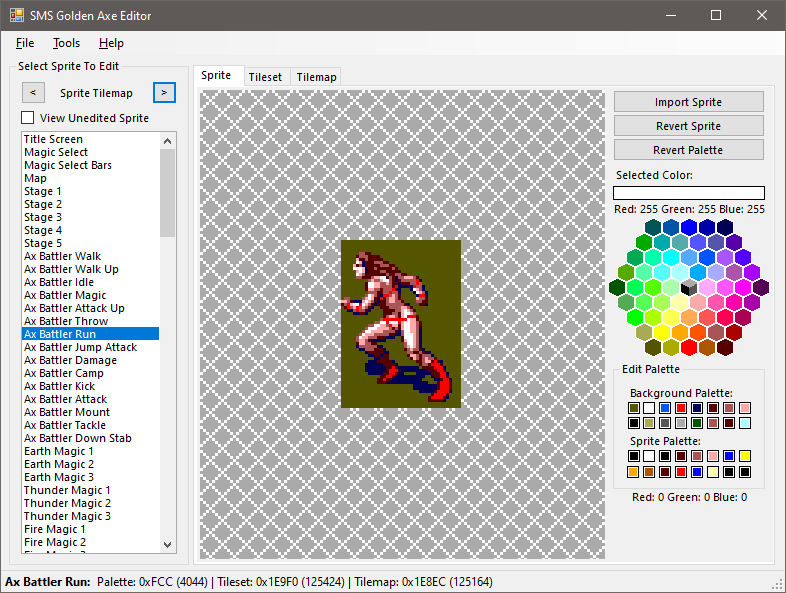Select Ax Battler Walk in the list
This screenshot has width=786, height=593.
[x=91, y=256]
